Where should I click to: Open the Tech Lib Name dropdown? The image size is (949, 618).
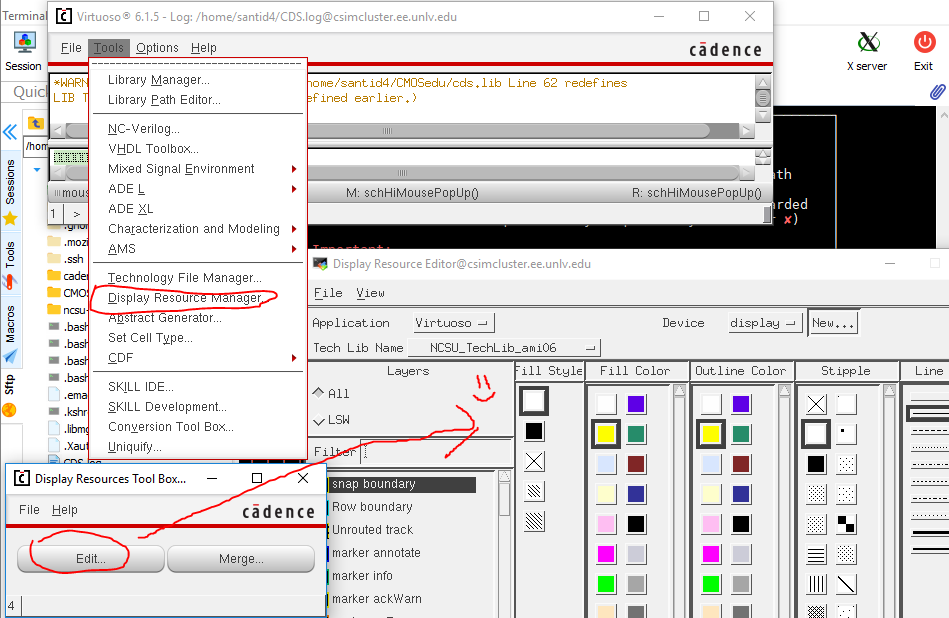point(505,348)
